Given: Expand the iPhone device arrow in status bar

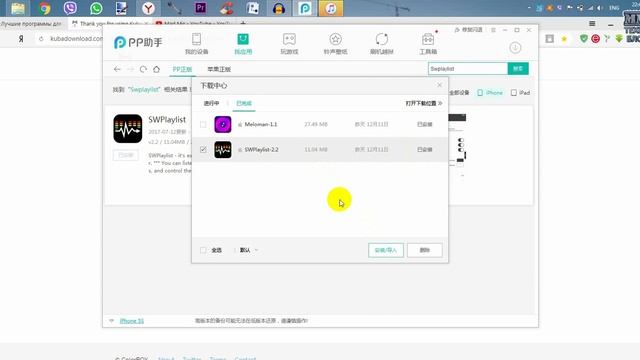Looking at the screenshot, I should [x=111, y=321].
